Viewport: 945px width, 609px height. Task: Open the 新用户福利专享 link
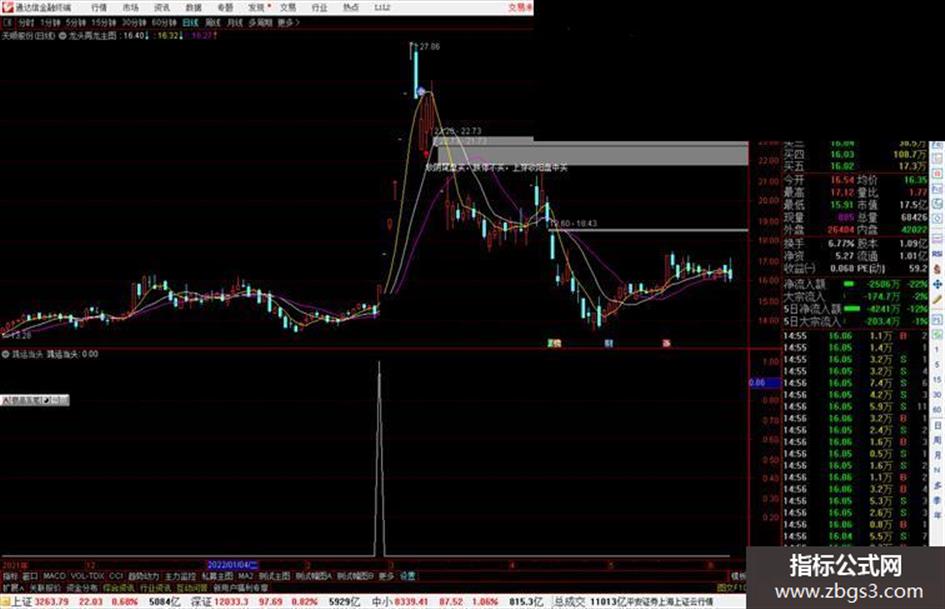(x=240, y=587)
